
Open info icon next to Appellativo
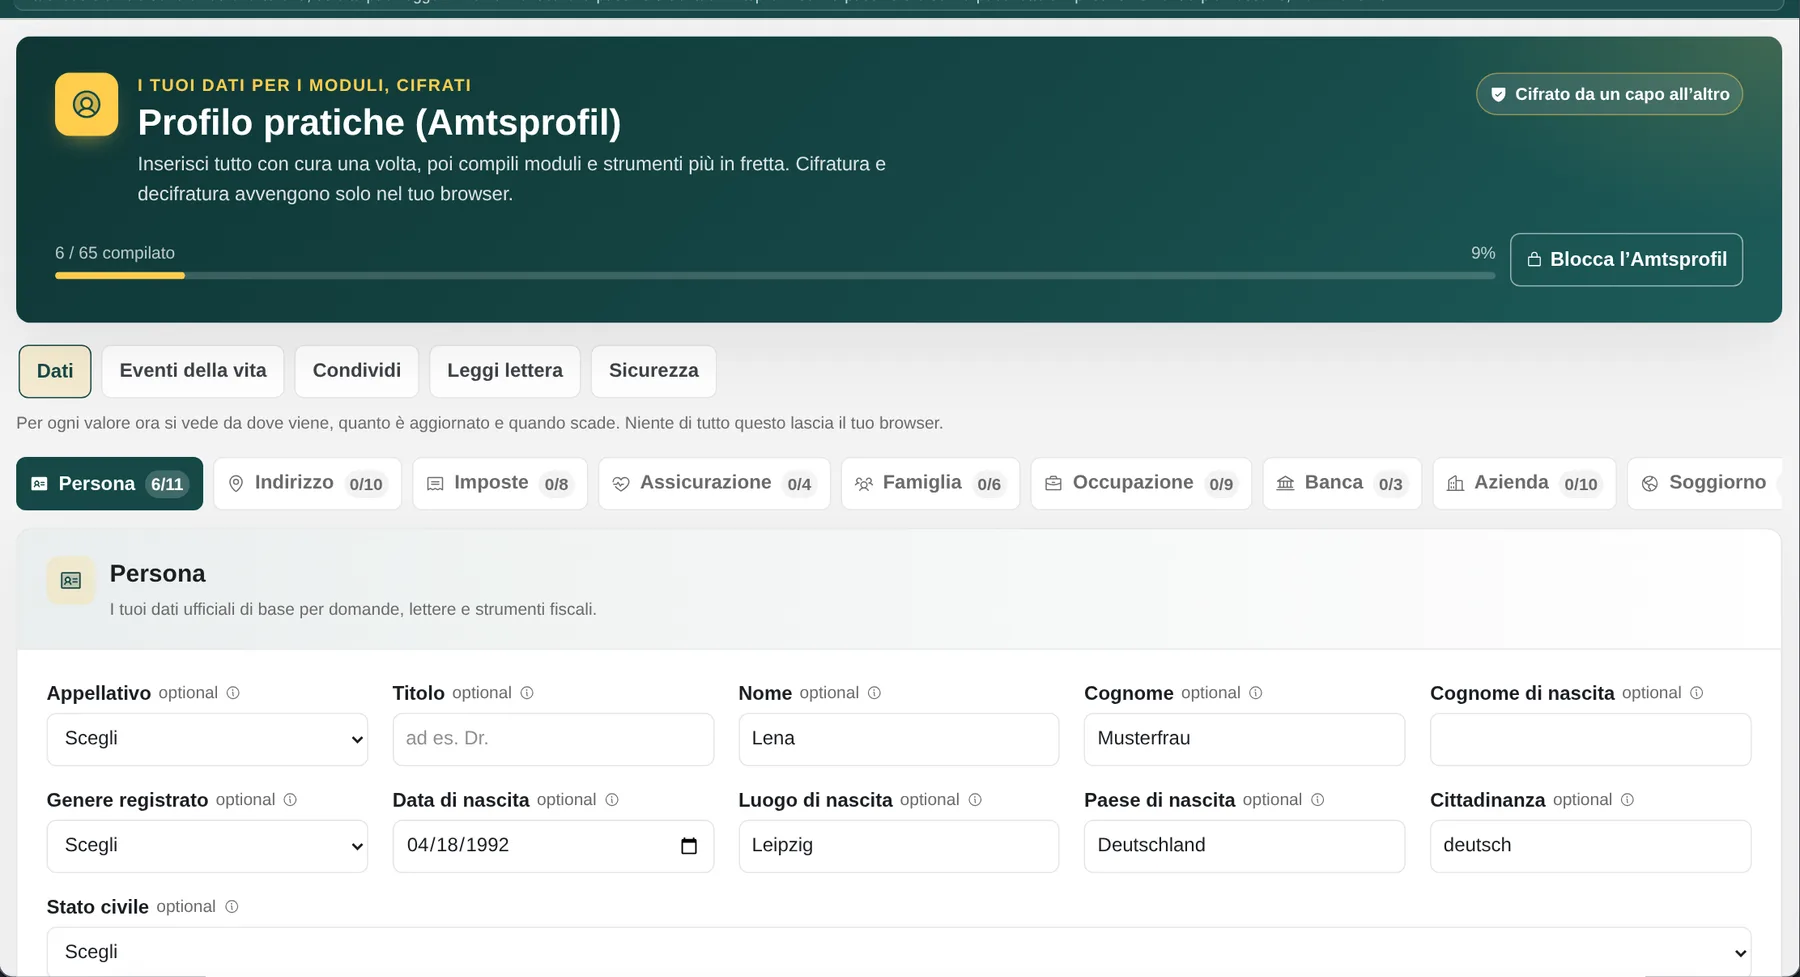pos(233,693)
